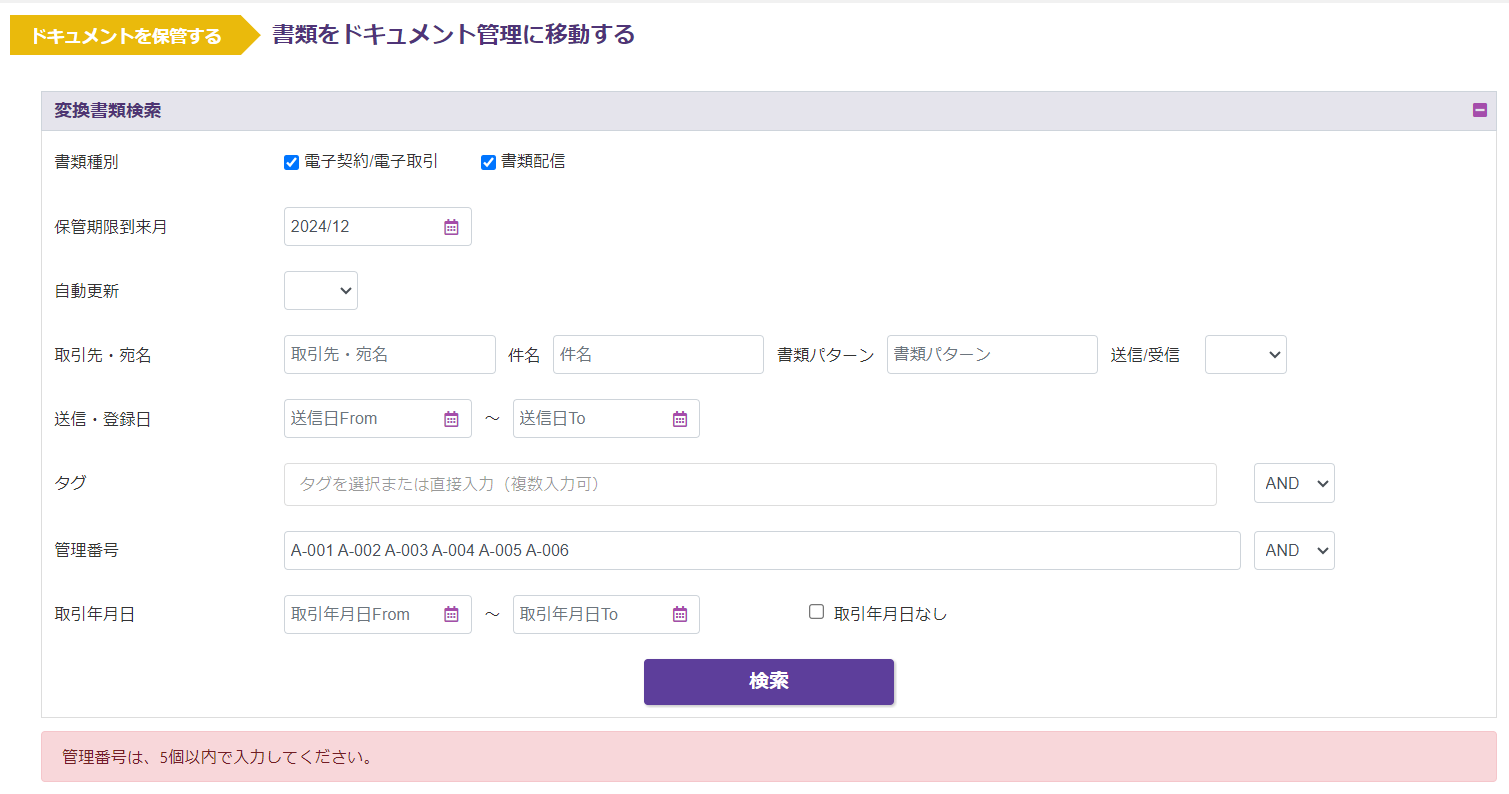Viewport: 1509px width, 794px height.
Task: Open the 自動更新 dropdown
Action: point(321,291)
